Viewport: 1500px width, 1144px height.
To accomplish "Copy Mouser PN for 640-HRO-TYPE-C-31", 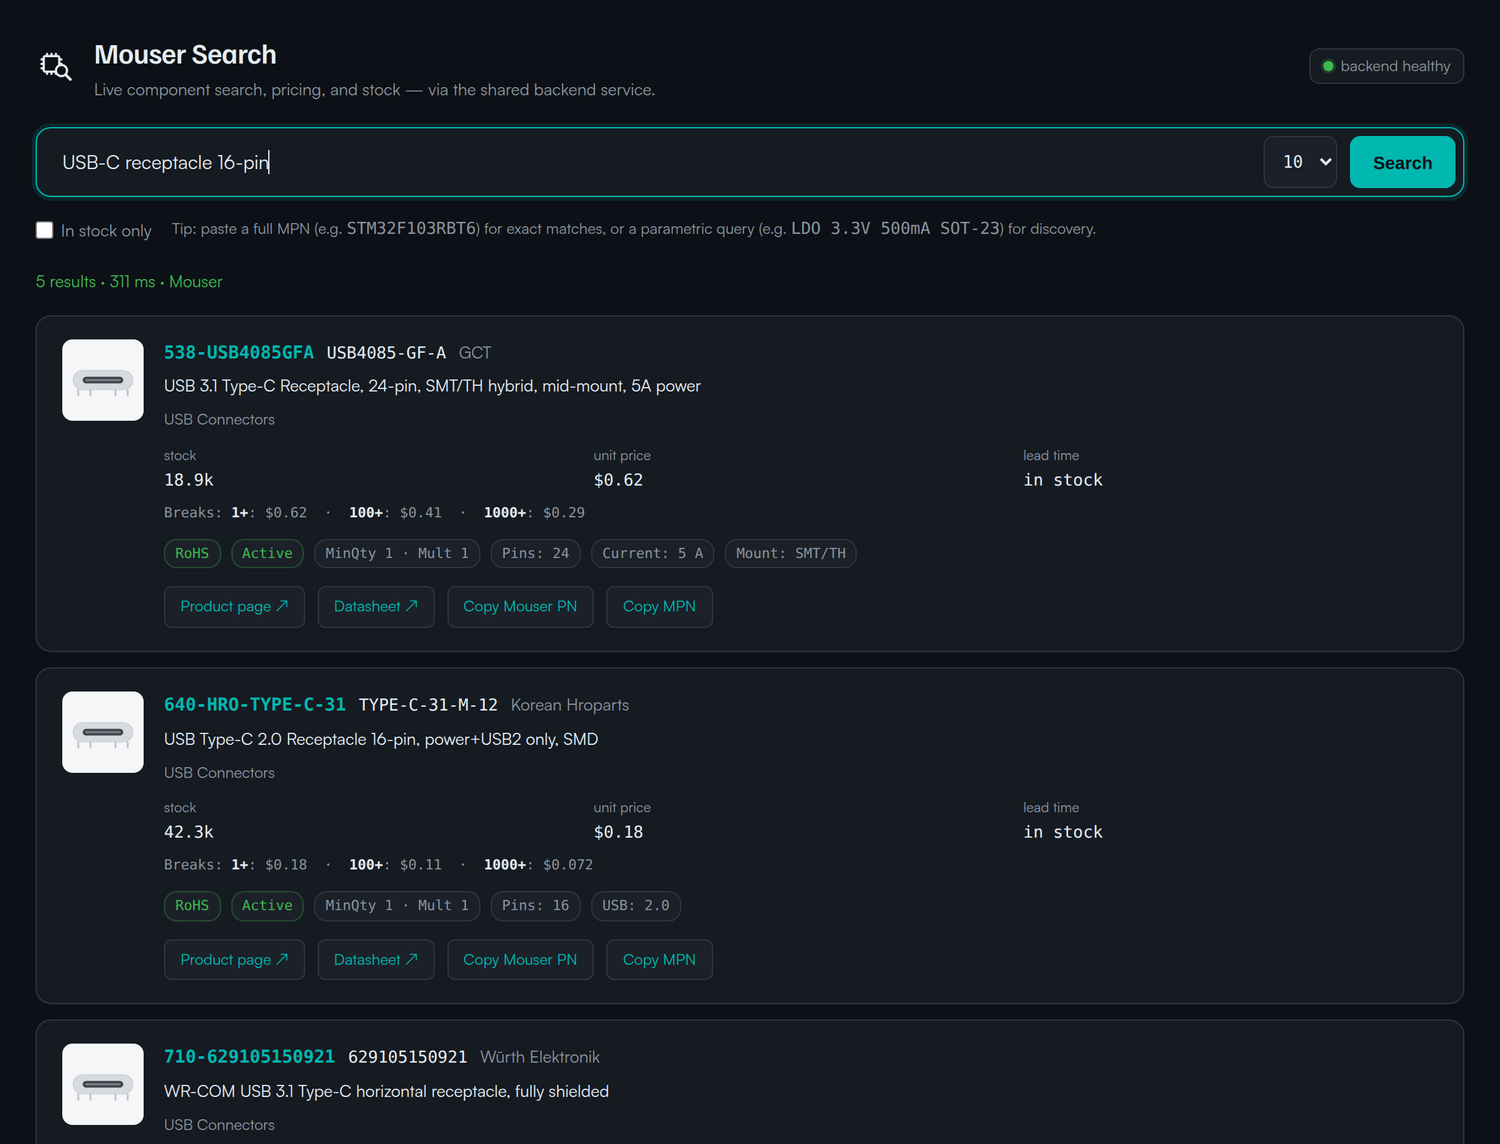I will click(520, 960).
